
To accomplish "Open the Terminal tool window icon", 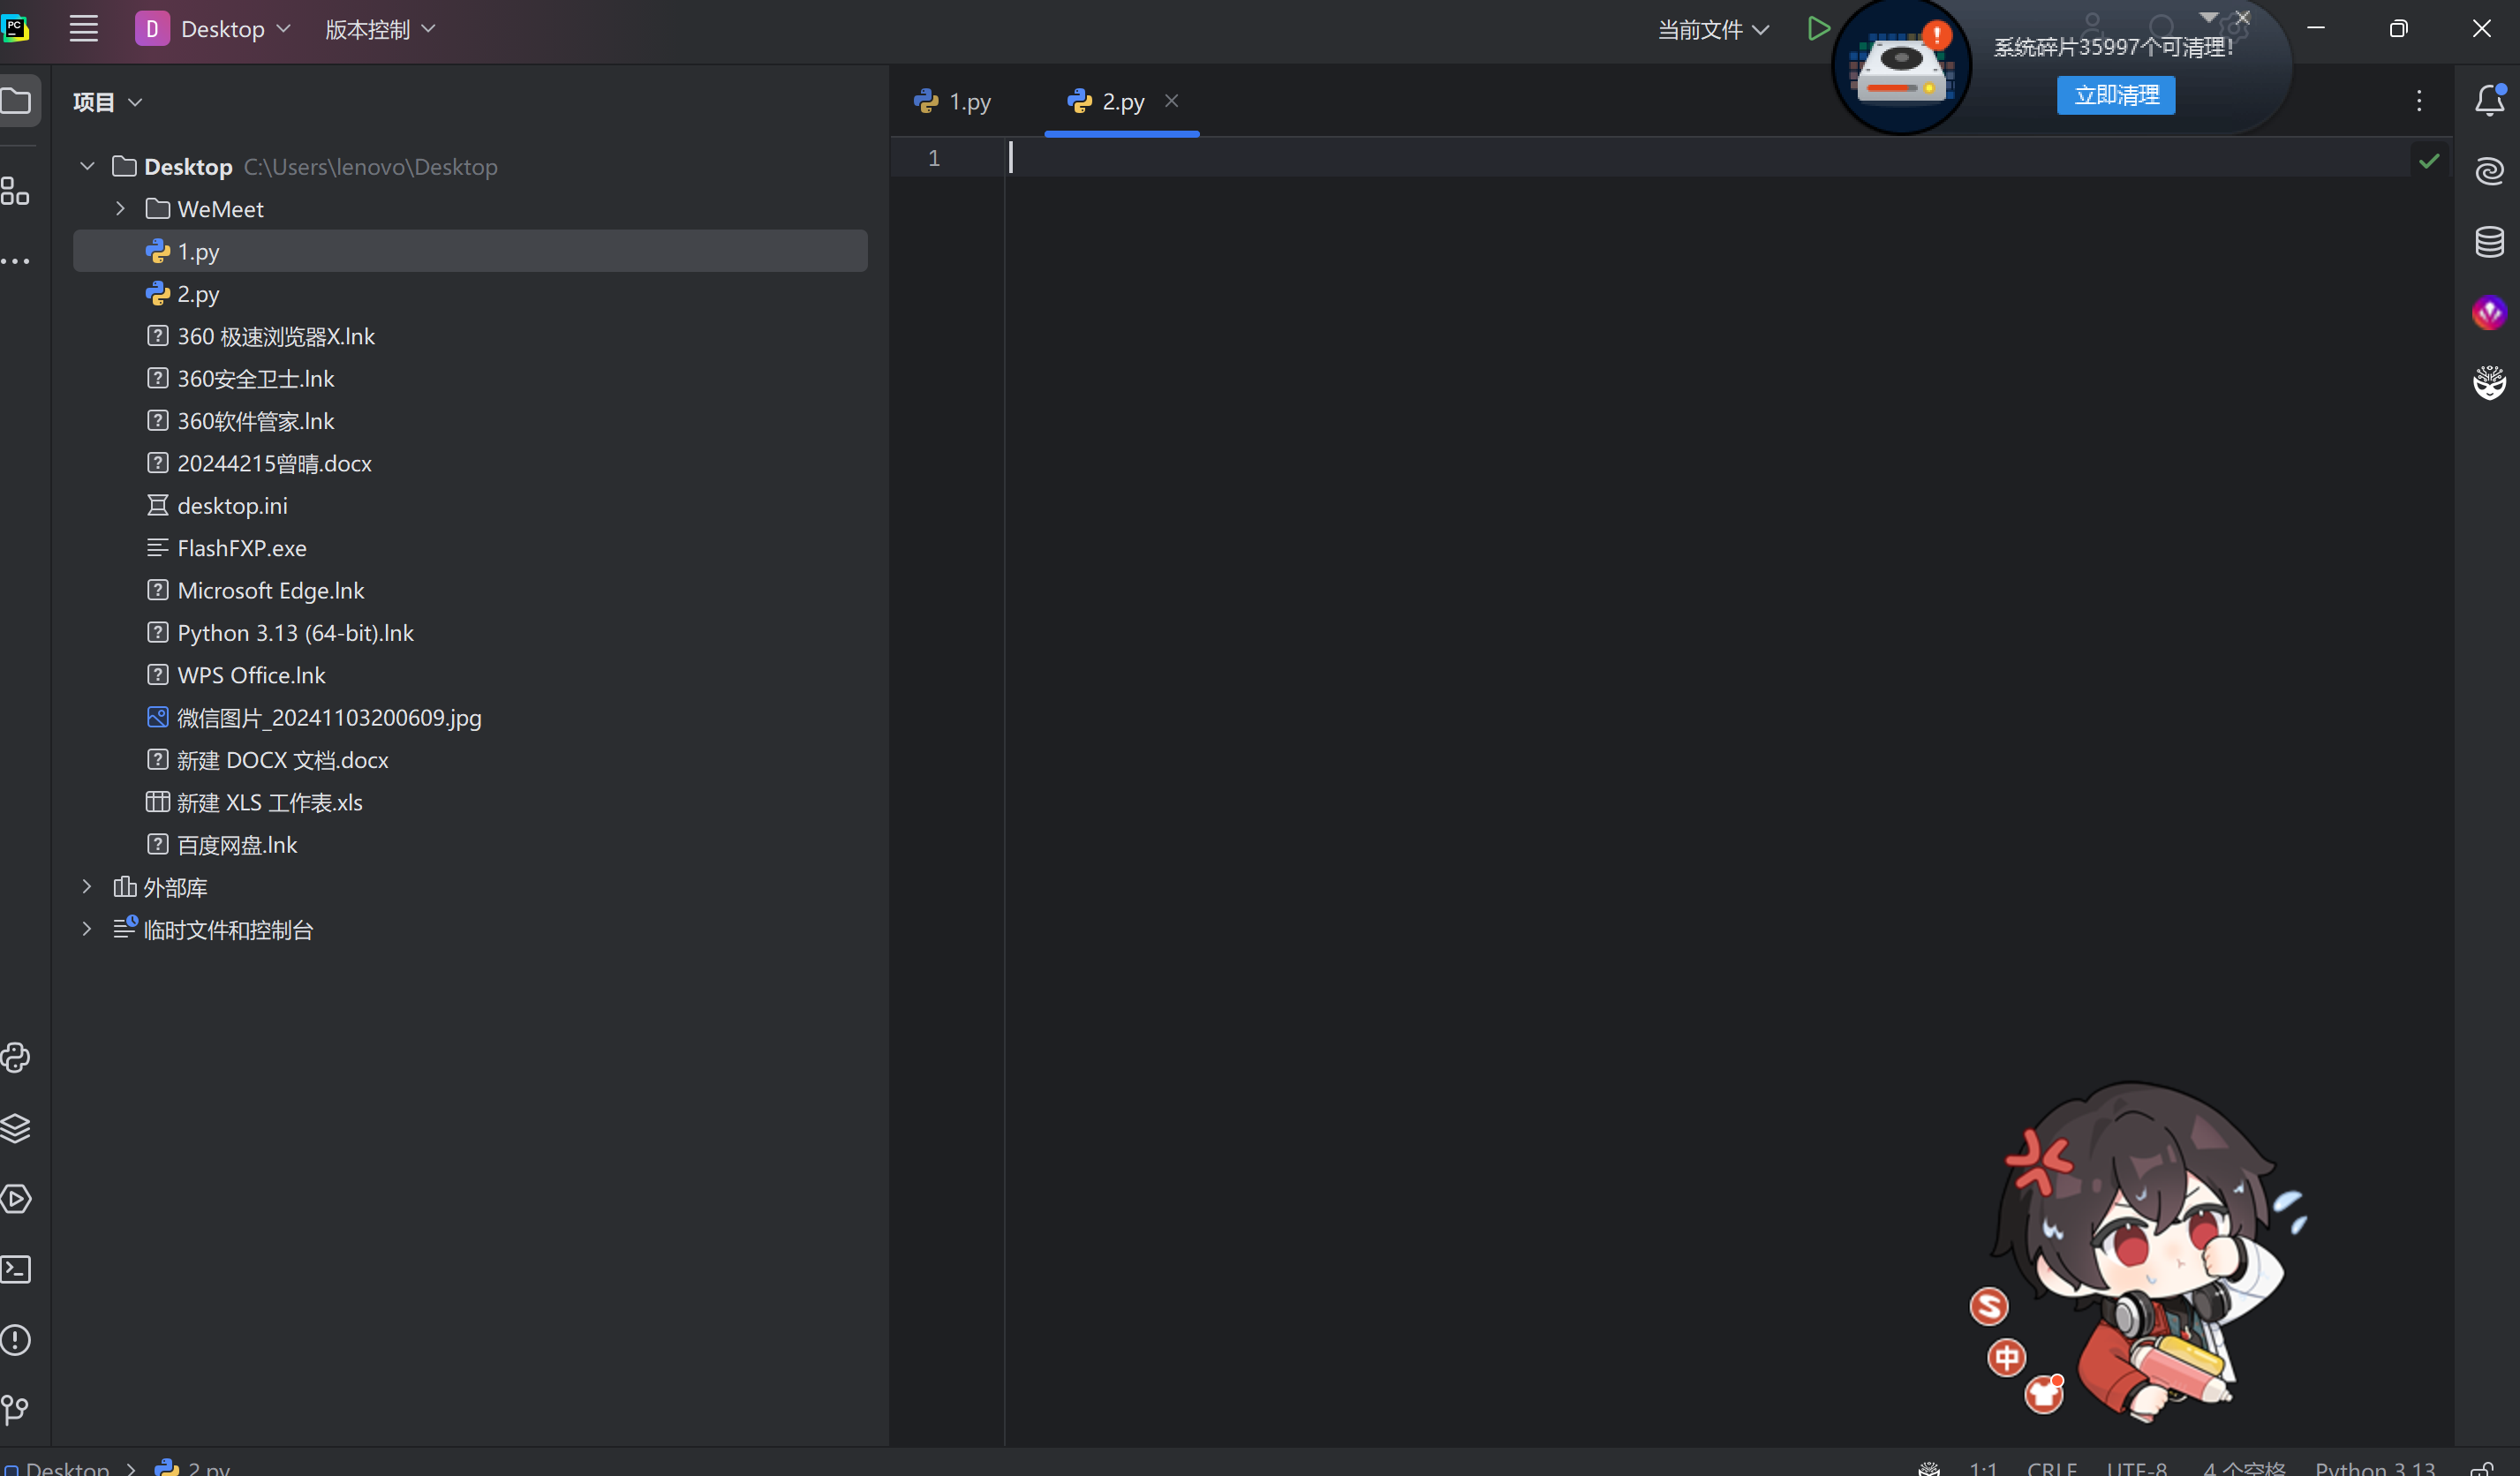I will (16, 1269).
